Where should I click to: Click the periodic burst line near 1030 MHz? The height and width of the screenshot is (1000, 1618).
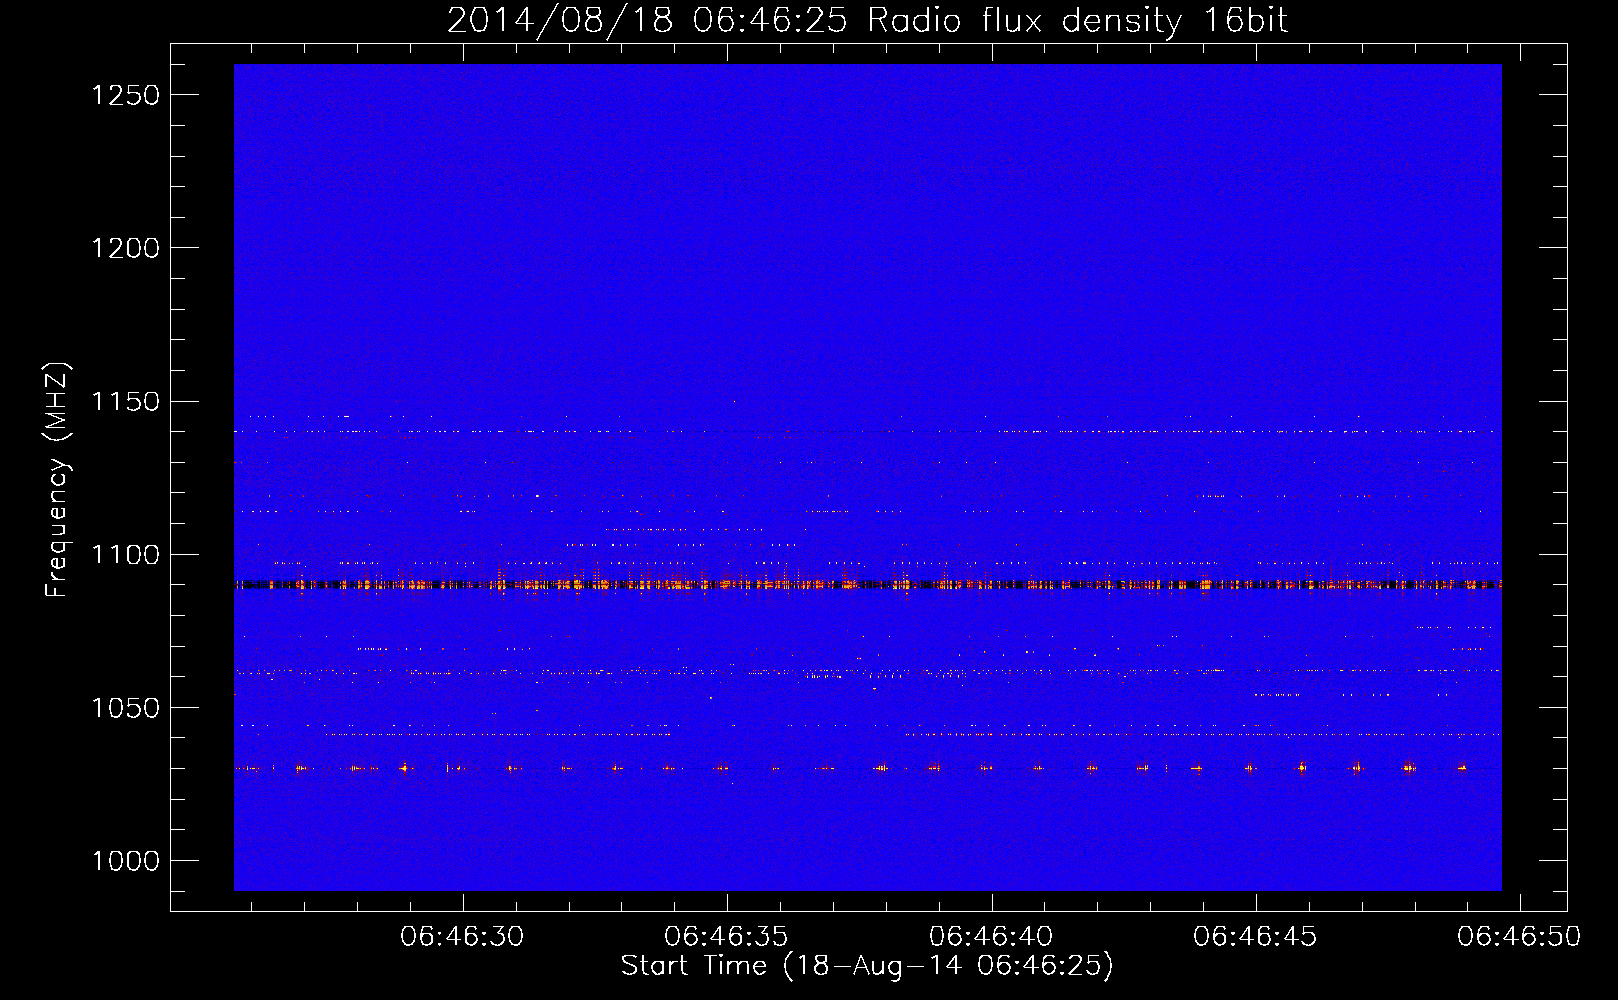coord(868,768)
